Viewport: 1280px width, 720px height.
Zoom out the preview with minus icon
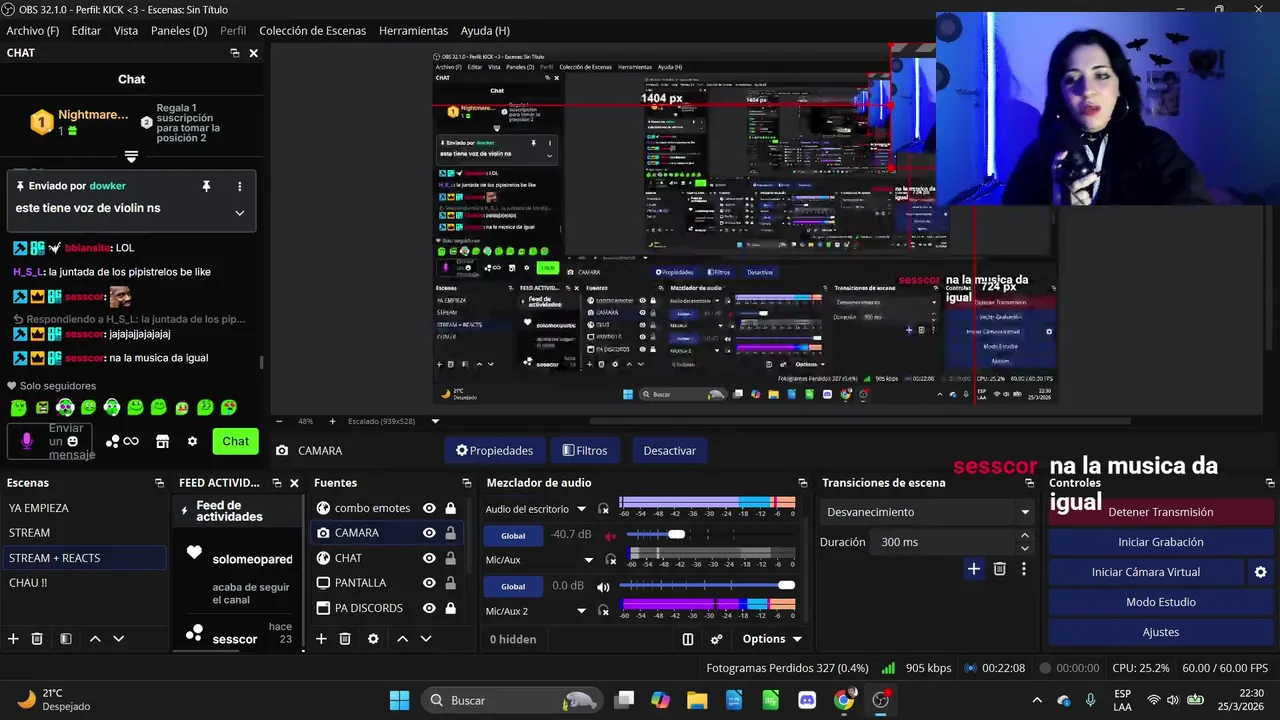pos(279,421)
